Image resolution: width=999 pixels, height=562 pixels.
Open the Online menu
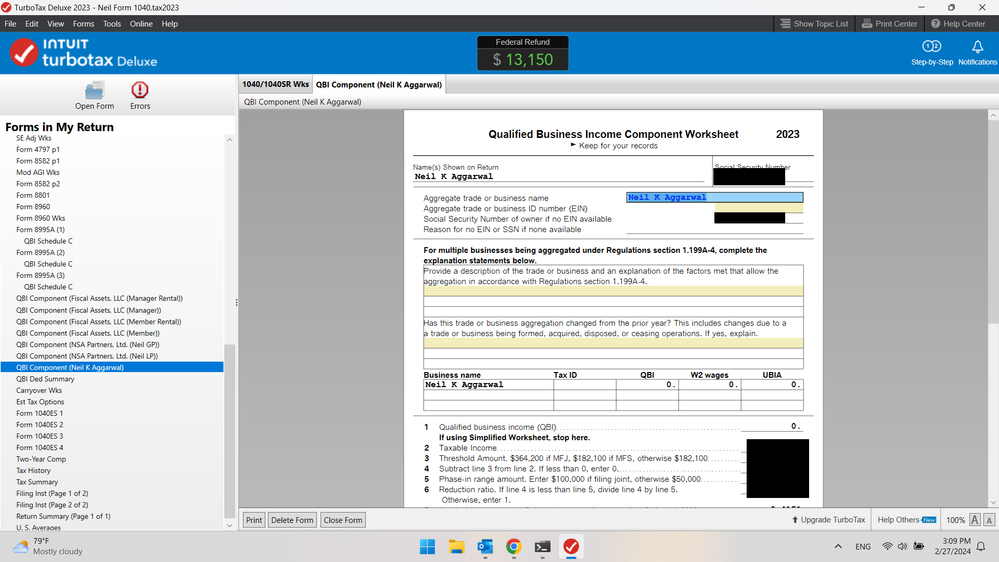141,24
